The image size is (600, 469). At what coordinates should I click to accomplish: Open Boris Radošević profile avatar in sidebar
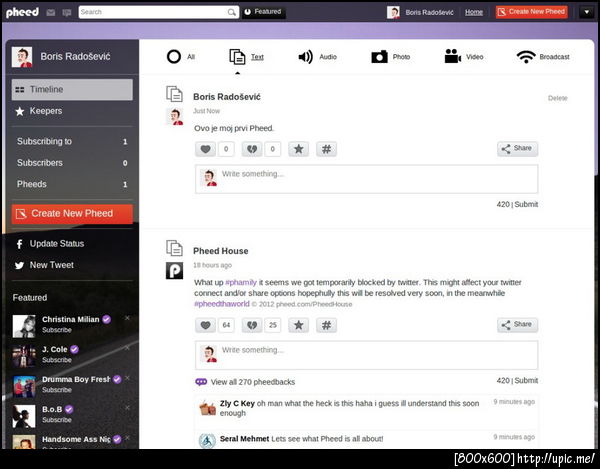[22, 57]
